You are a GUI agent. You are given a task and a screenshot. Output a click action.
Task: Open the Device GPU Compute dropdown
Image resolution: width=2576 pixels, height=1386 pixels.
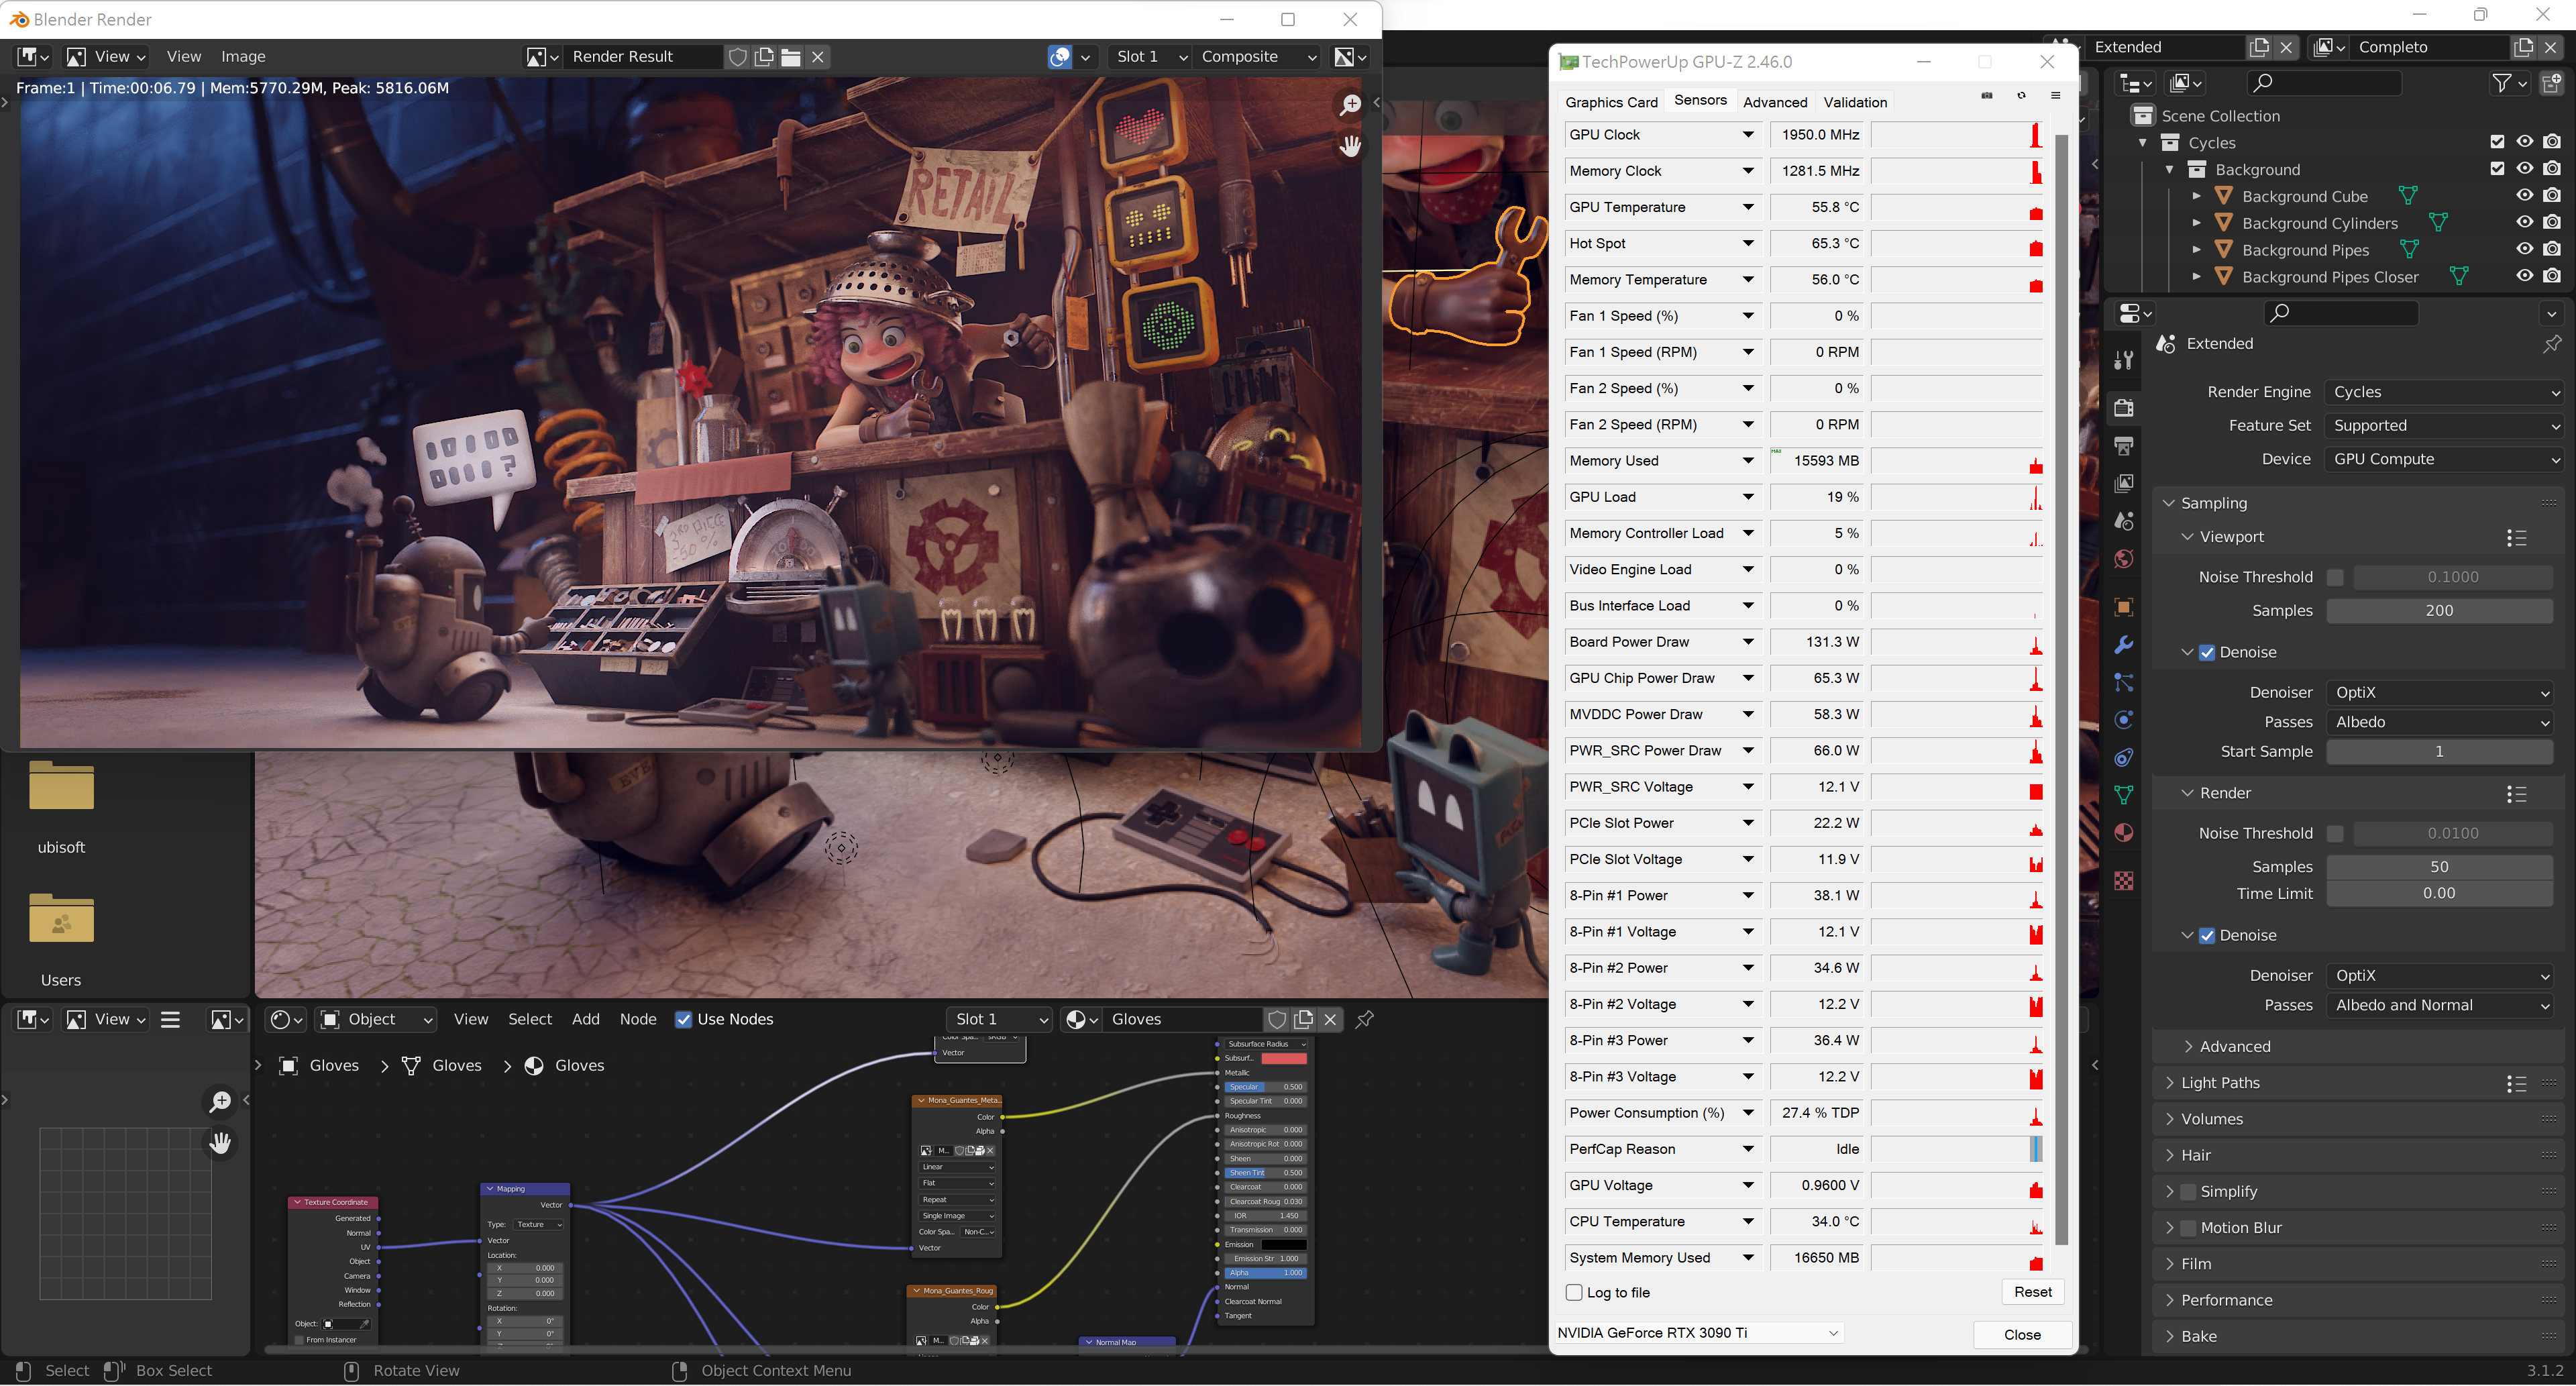coord(2445,459)
